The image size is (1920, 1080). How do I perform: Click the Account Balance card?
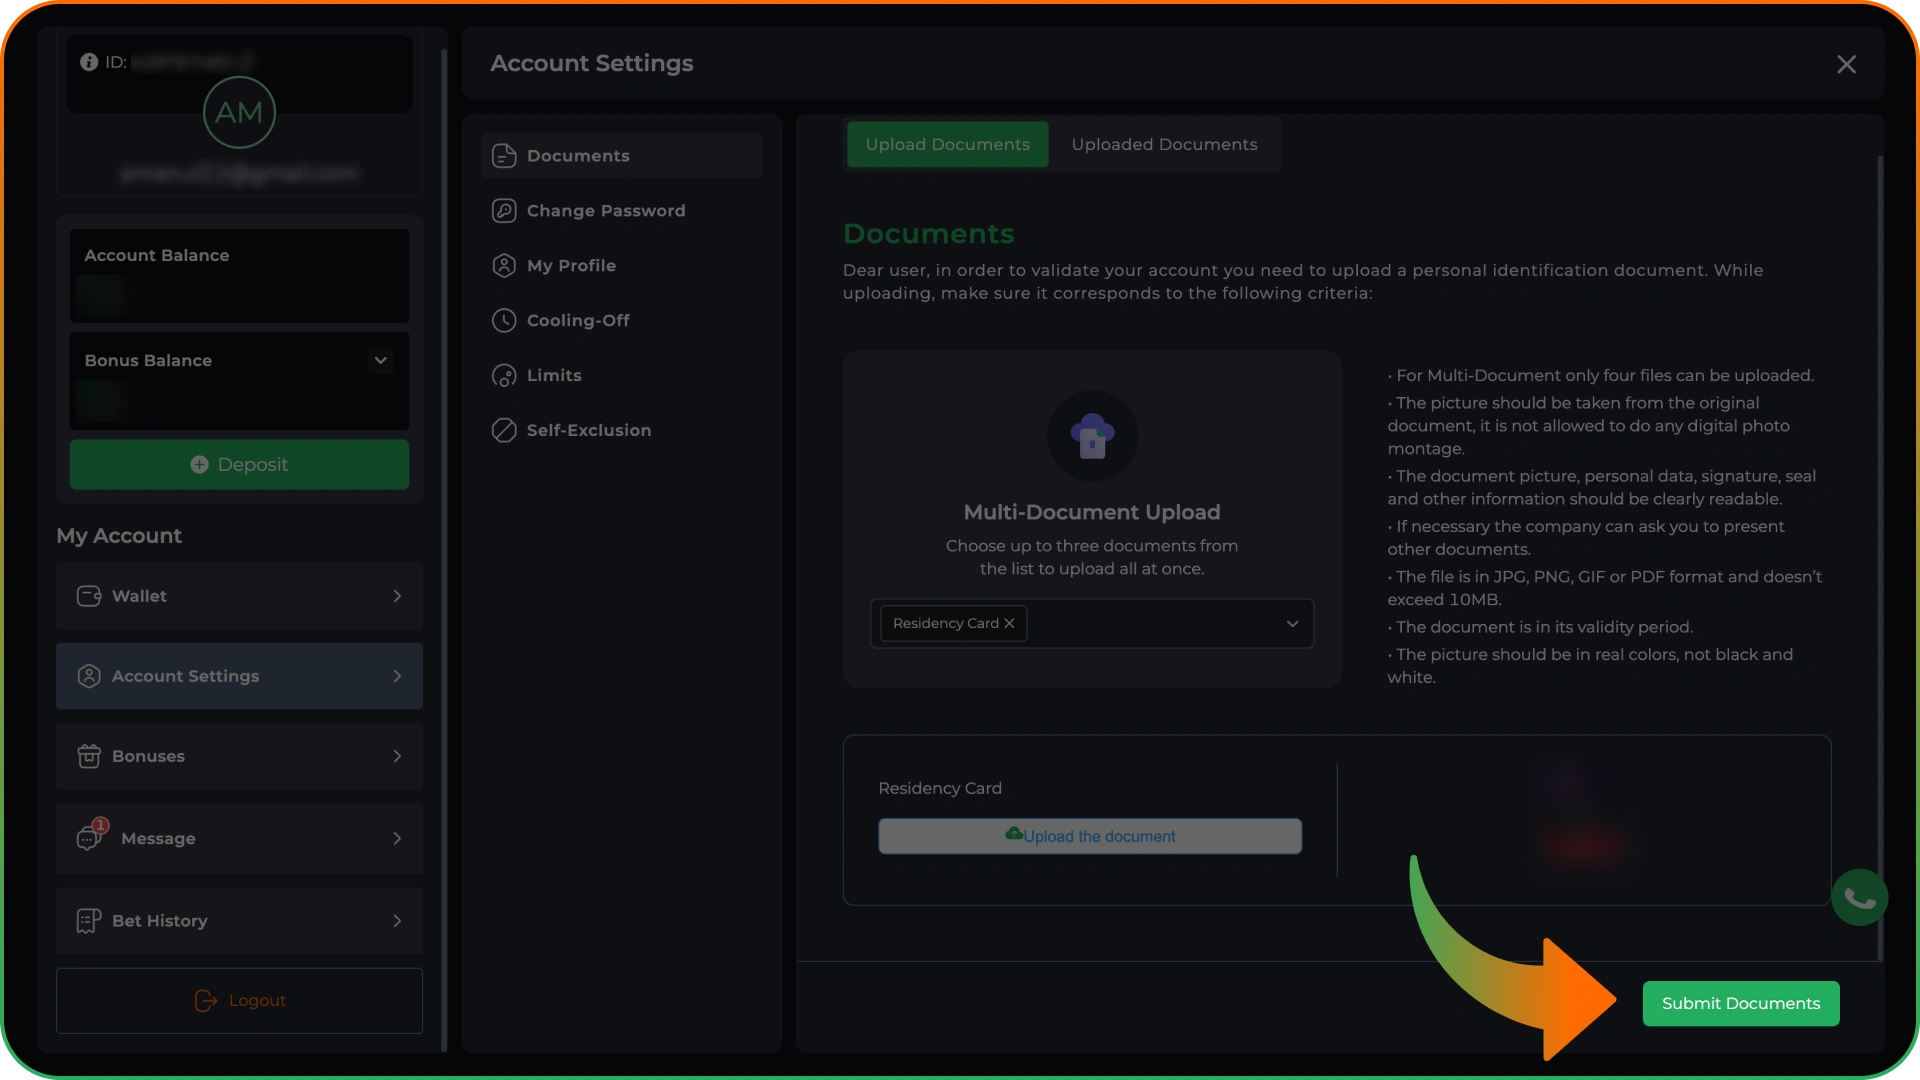(x=239, y=276)
